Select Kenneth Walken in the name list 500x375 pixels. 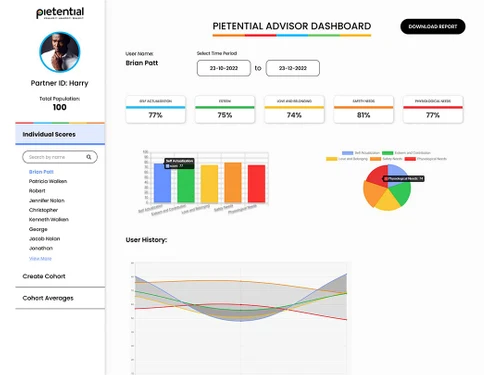coord(49,219)
